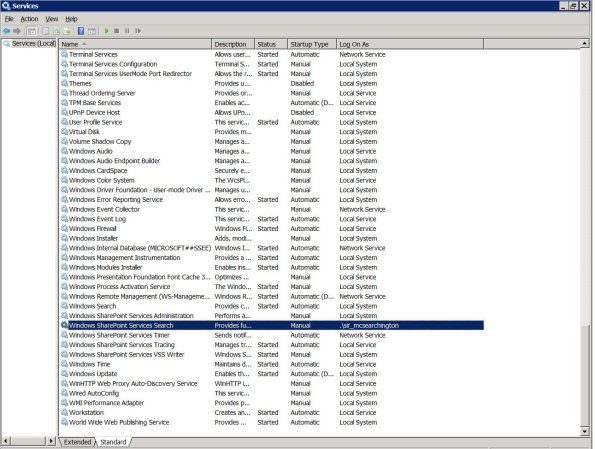Open the Help menu

point(71,19)
